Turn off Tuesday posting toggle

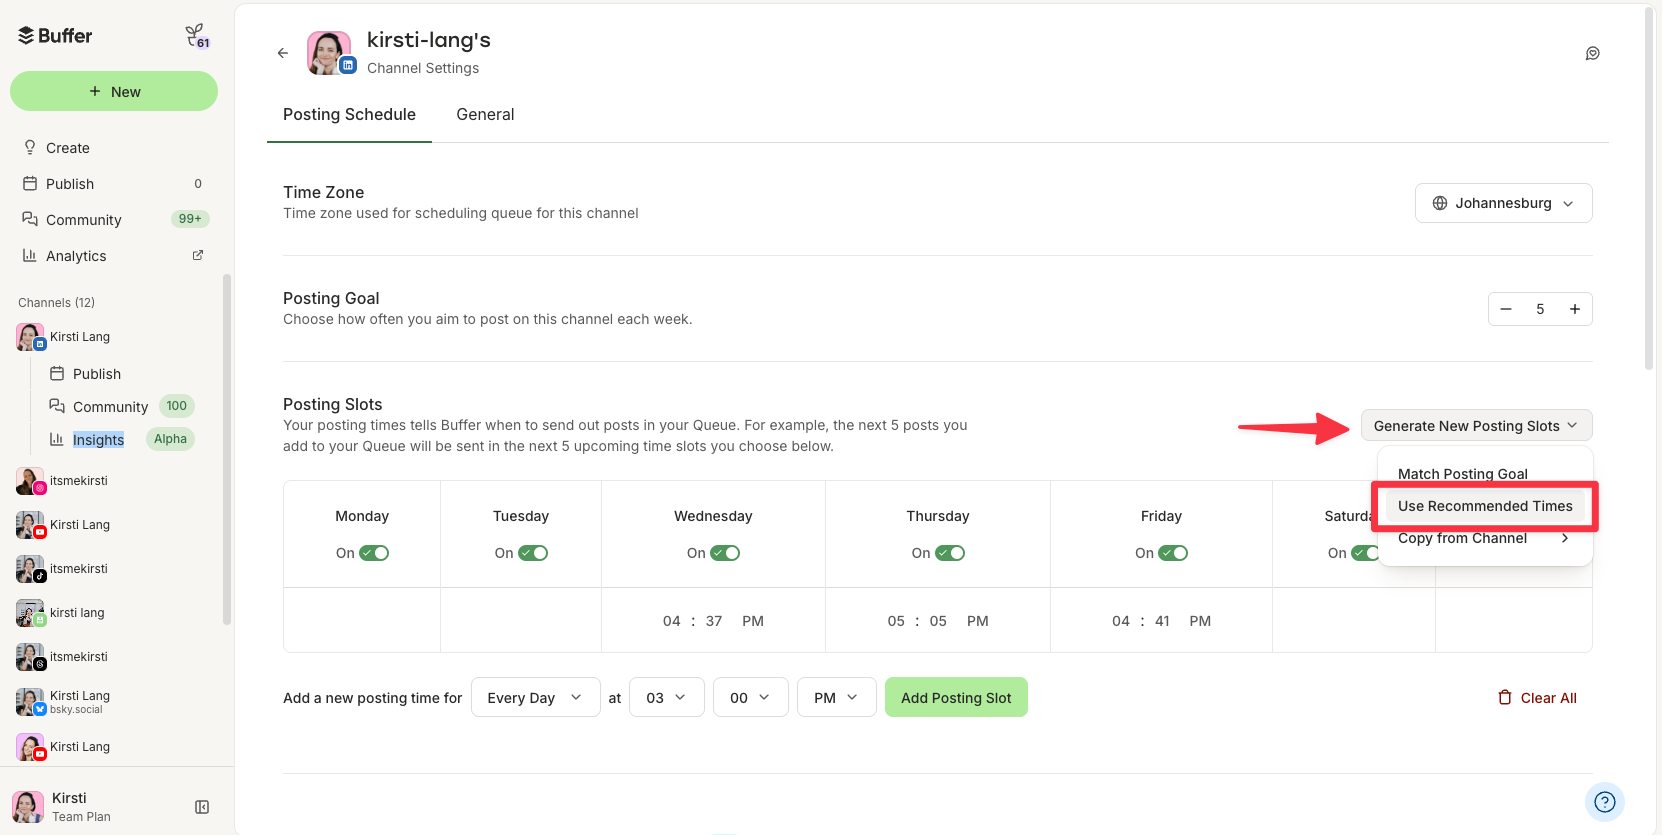533,553
